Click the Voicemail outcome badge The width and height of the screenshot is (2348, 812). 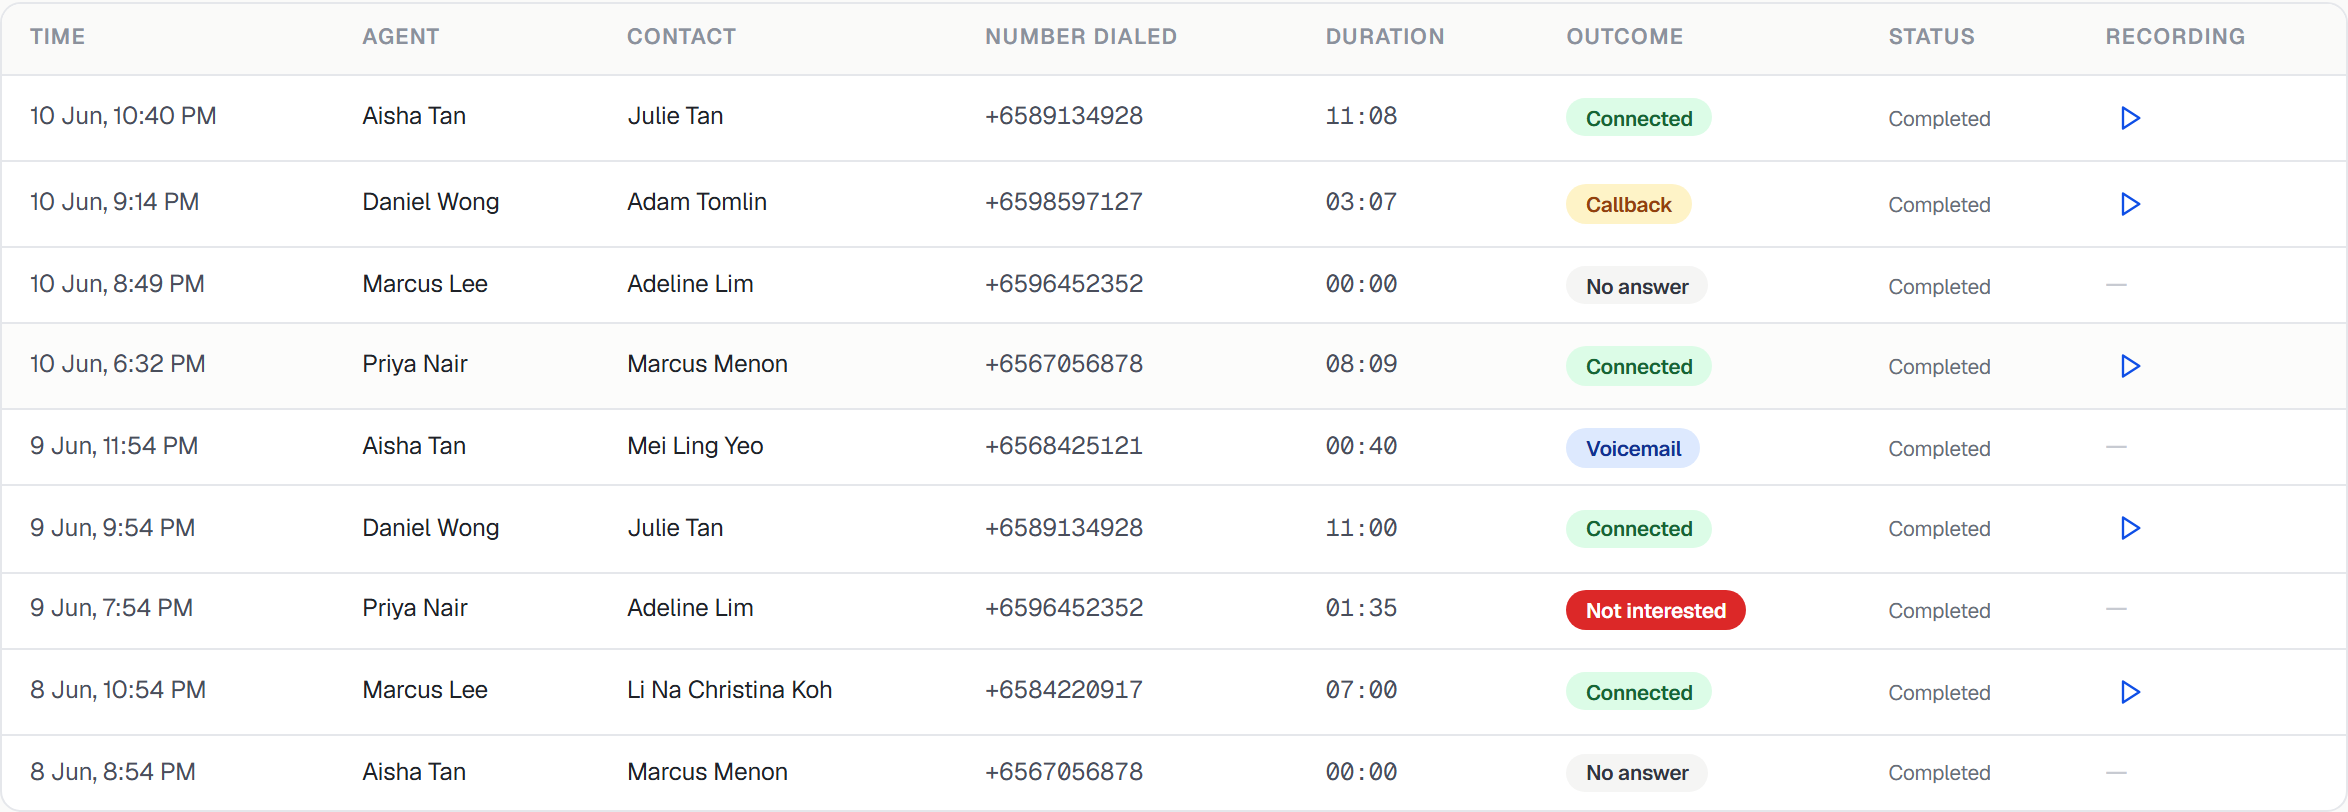1632,448
